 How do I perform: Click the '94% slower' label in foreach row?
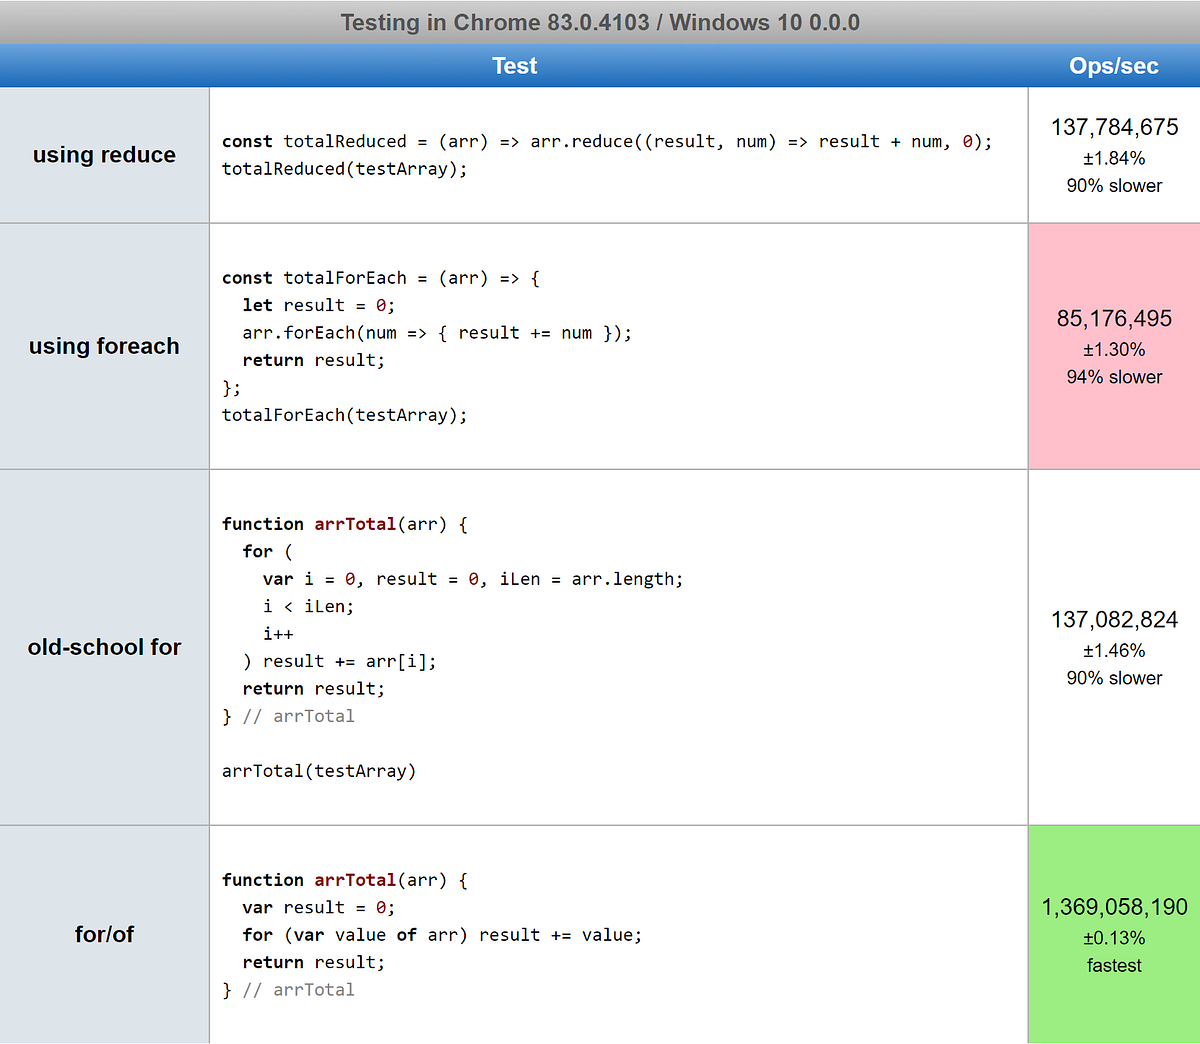[x=1114, y=377]
